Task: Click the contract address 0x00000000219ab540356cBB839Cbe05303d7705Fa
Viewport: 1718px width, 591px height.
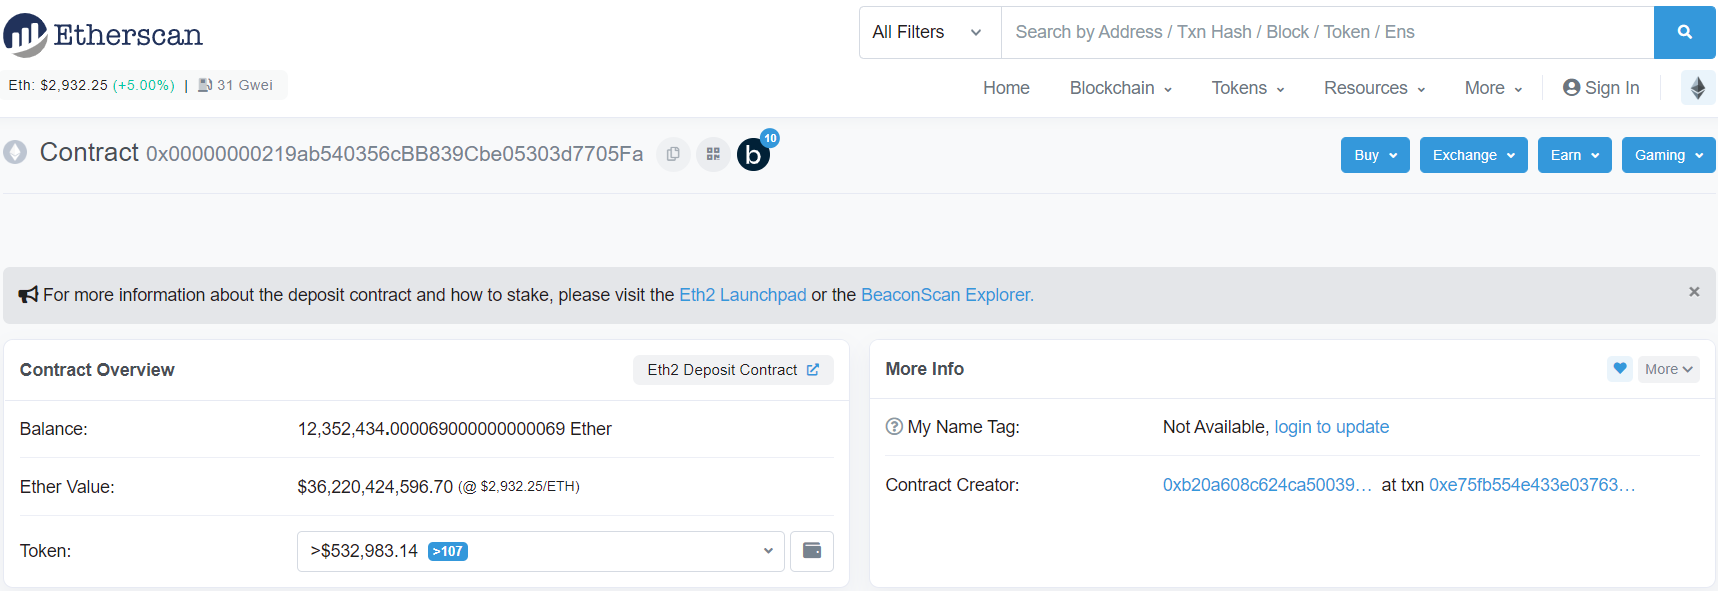Action: [x=394, y=154]
